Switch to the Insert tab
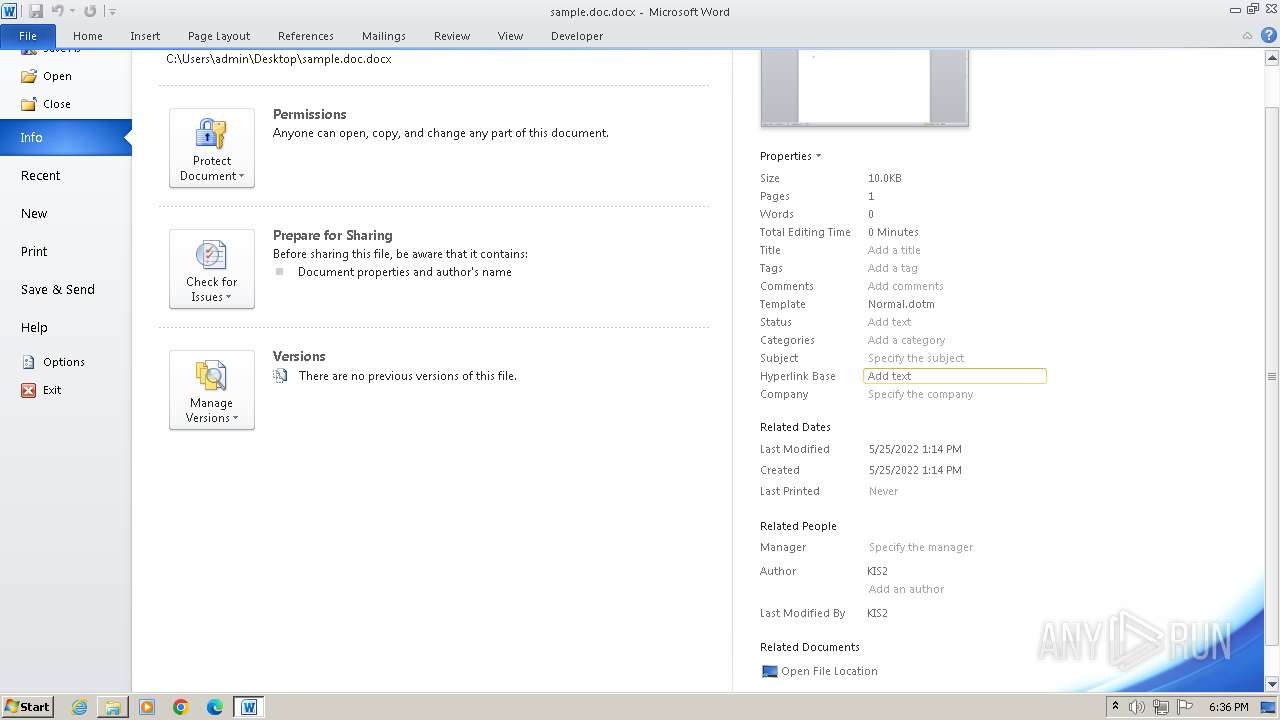 coord(145,36)
